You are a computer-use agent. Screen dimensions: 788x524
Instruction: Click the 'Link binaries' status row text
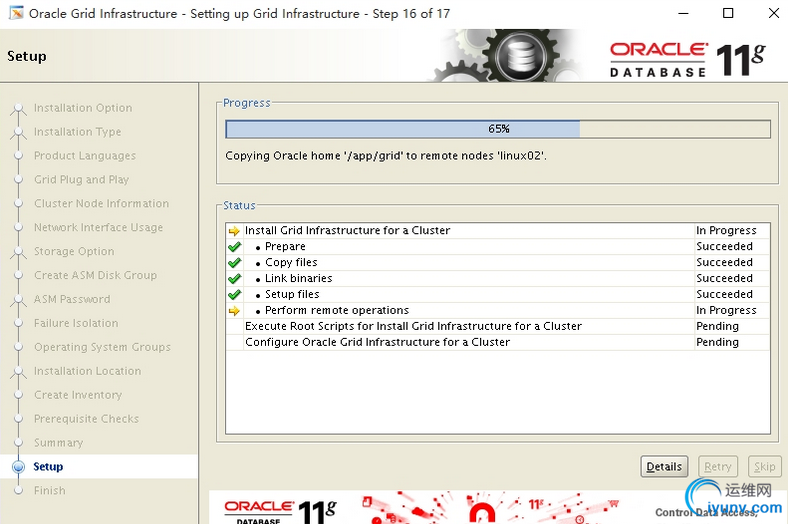click(x=299, y=278)
